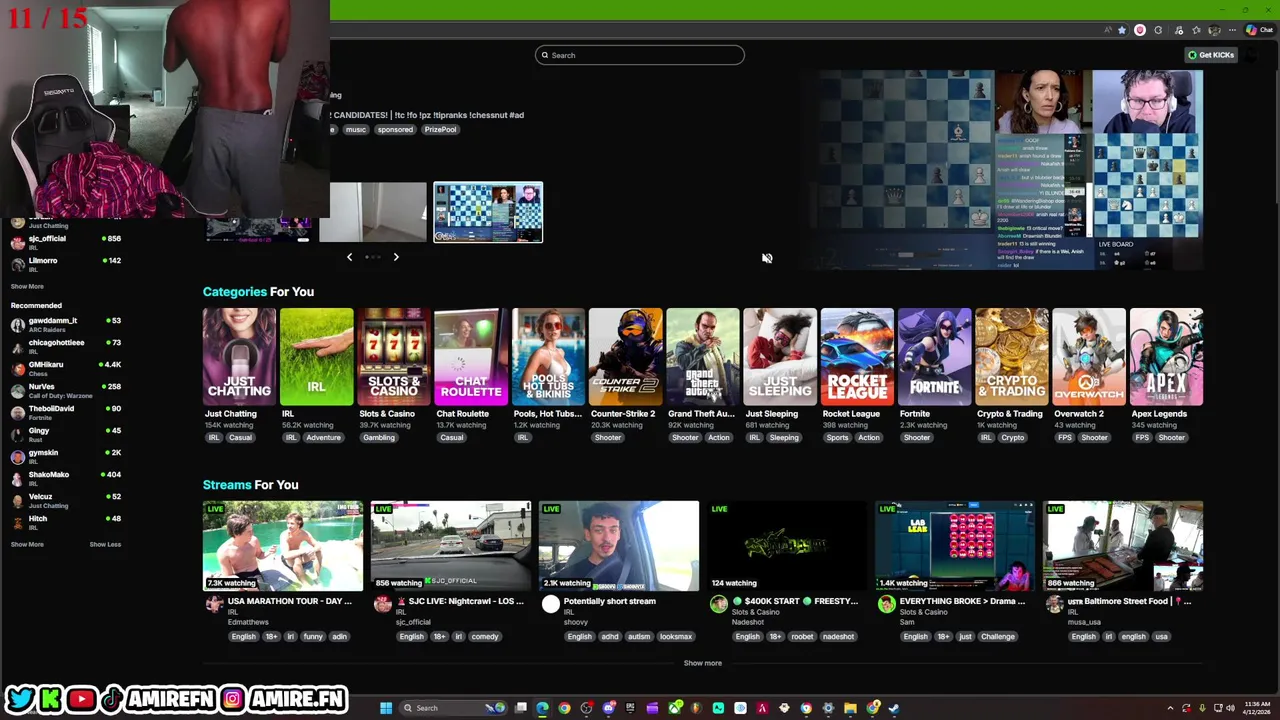Click the PrizePool tag on the featured stream
The width and height of the screenshot is (1280, 720).
pos(440,130)
